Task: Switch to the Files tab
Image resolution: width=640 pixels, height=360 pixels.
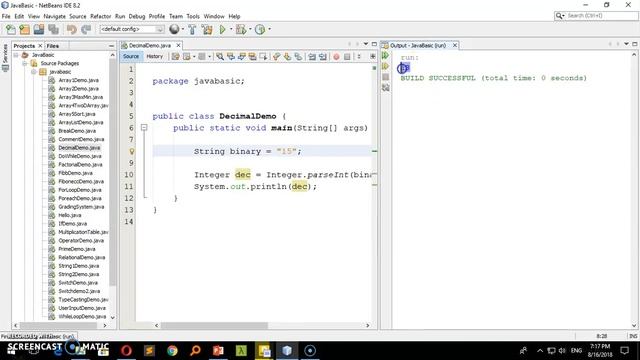Action: 53,46
